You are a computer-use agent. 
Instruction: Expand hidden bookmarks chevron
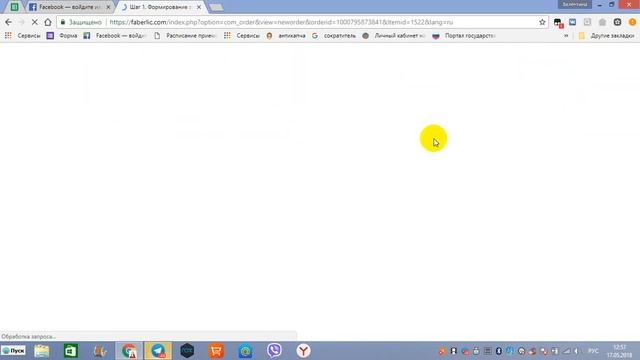[566, 36]
